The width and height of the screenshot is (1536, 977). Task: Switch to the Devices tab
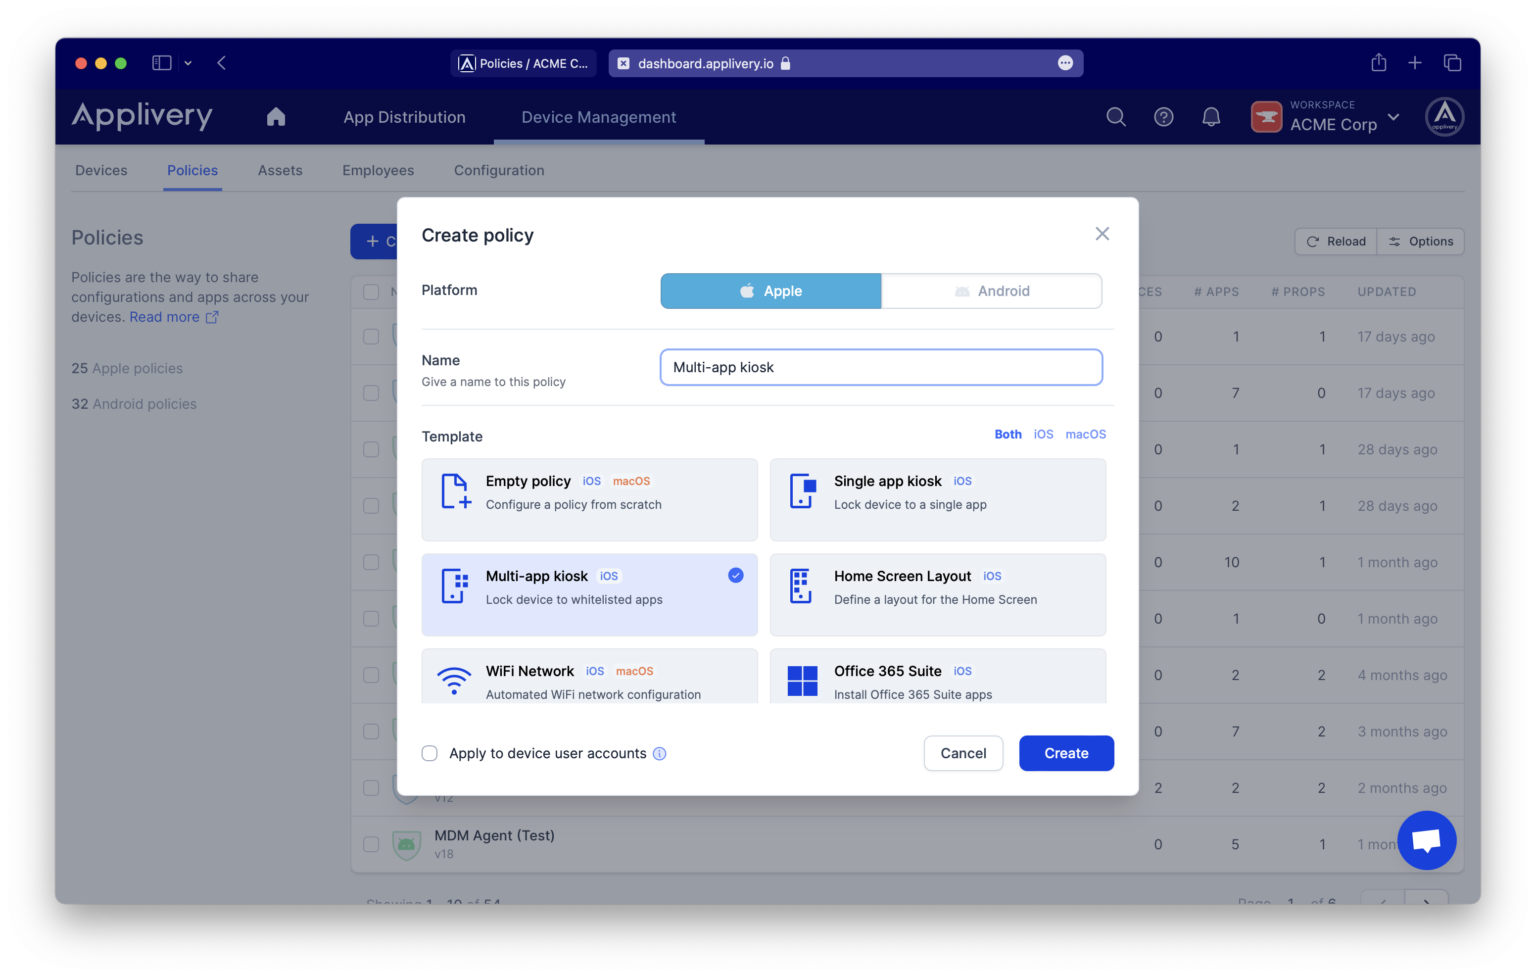(x=100, y=170)
